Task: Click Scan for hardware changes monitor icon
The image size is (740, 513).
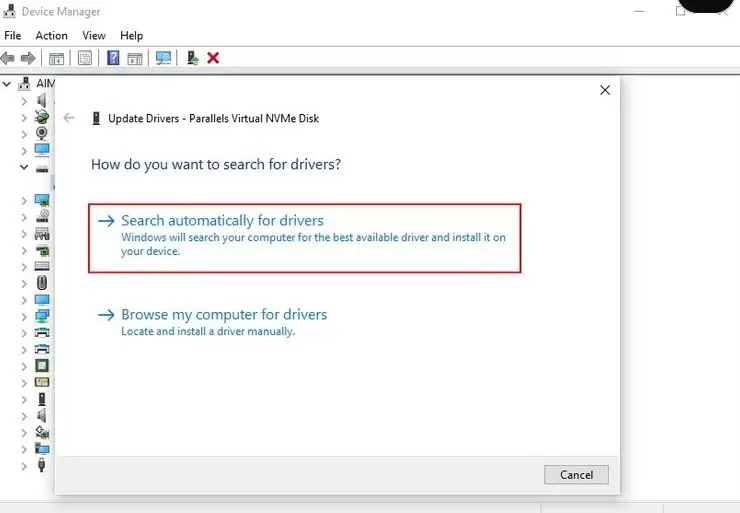Action: 163,58
